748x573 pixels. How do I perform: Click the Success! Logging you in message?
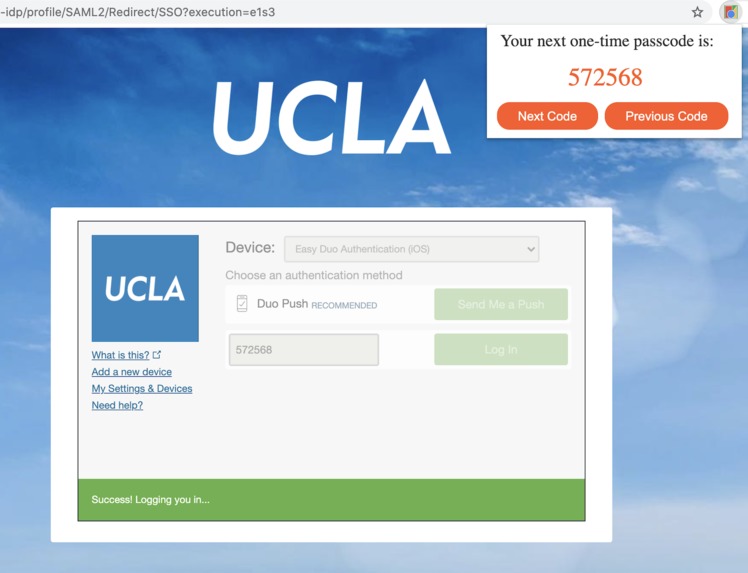click(x=150, y=500)
